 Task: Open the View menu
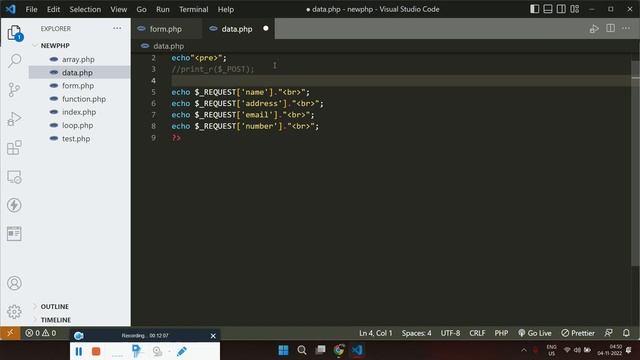118,9
